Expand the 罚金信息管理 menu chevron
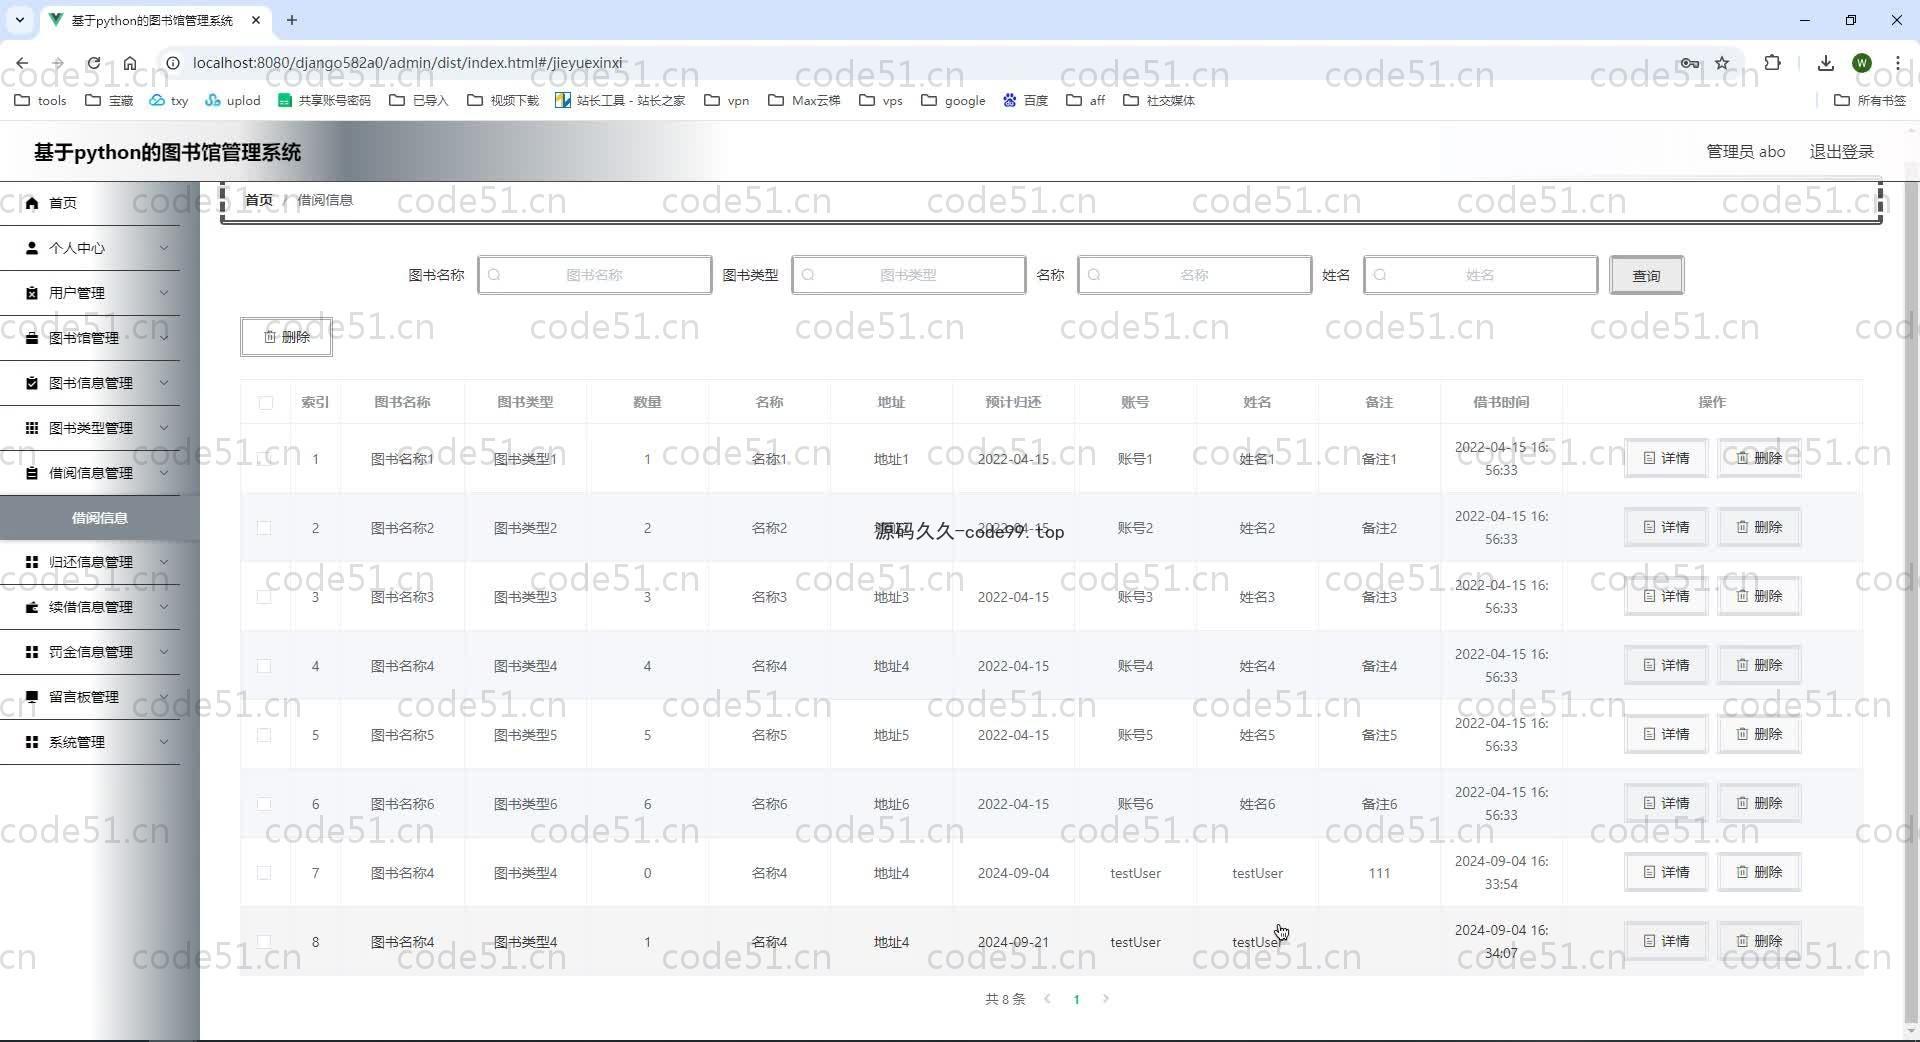 tap(164, 652)
